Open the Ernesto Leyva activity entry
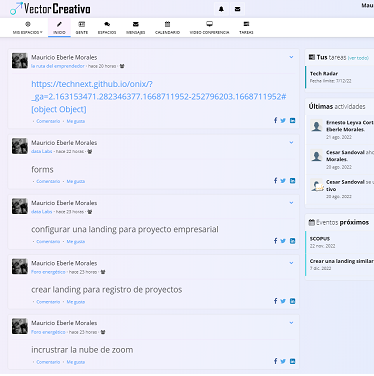This screenshot has height=376, width=374. (340, 129)
